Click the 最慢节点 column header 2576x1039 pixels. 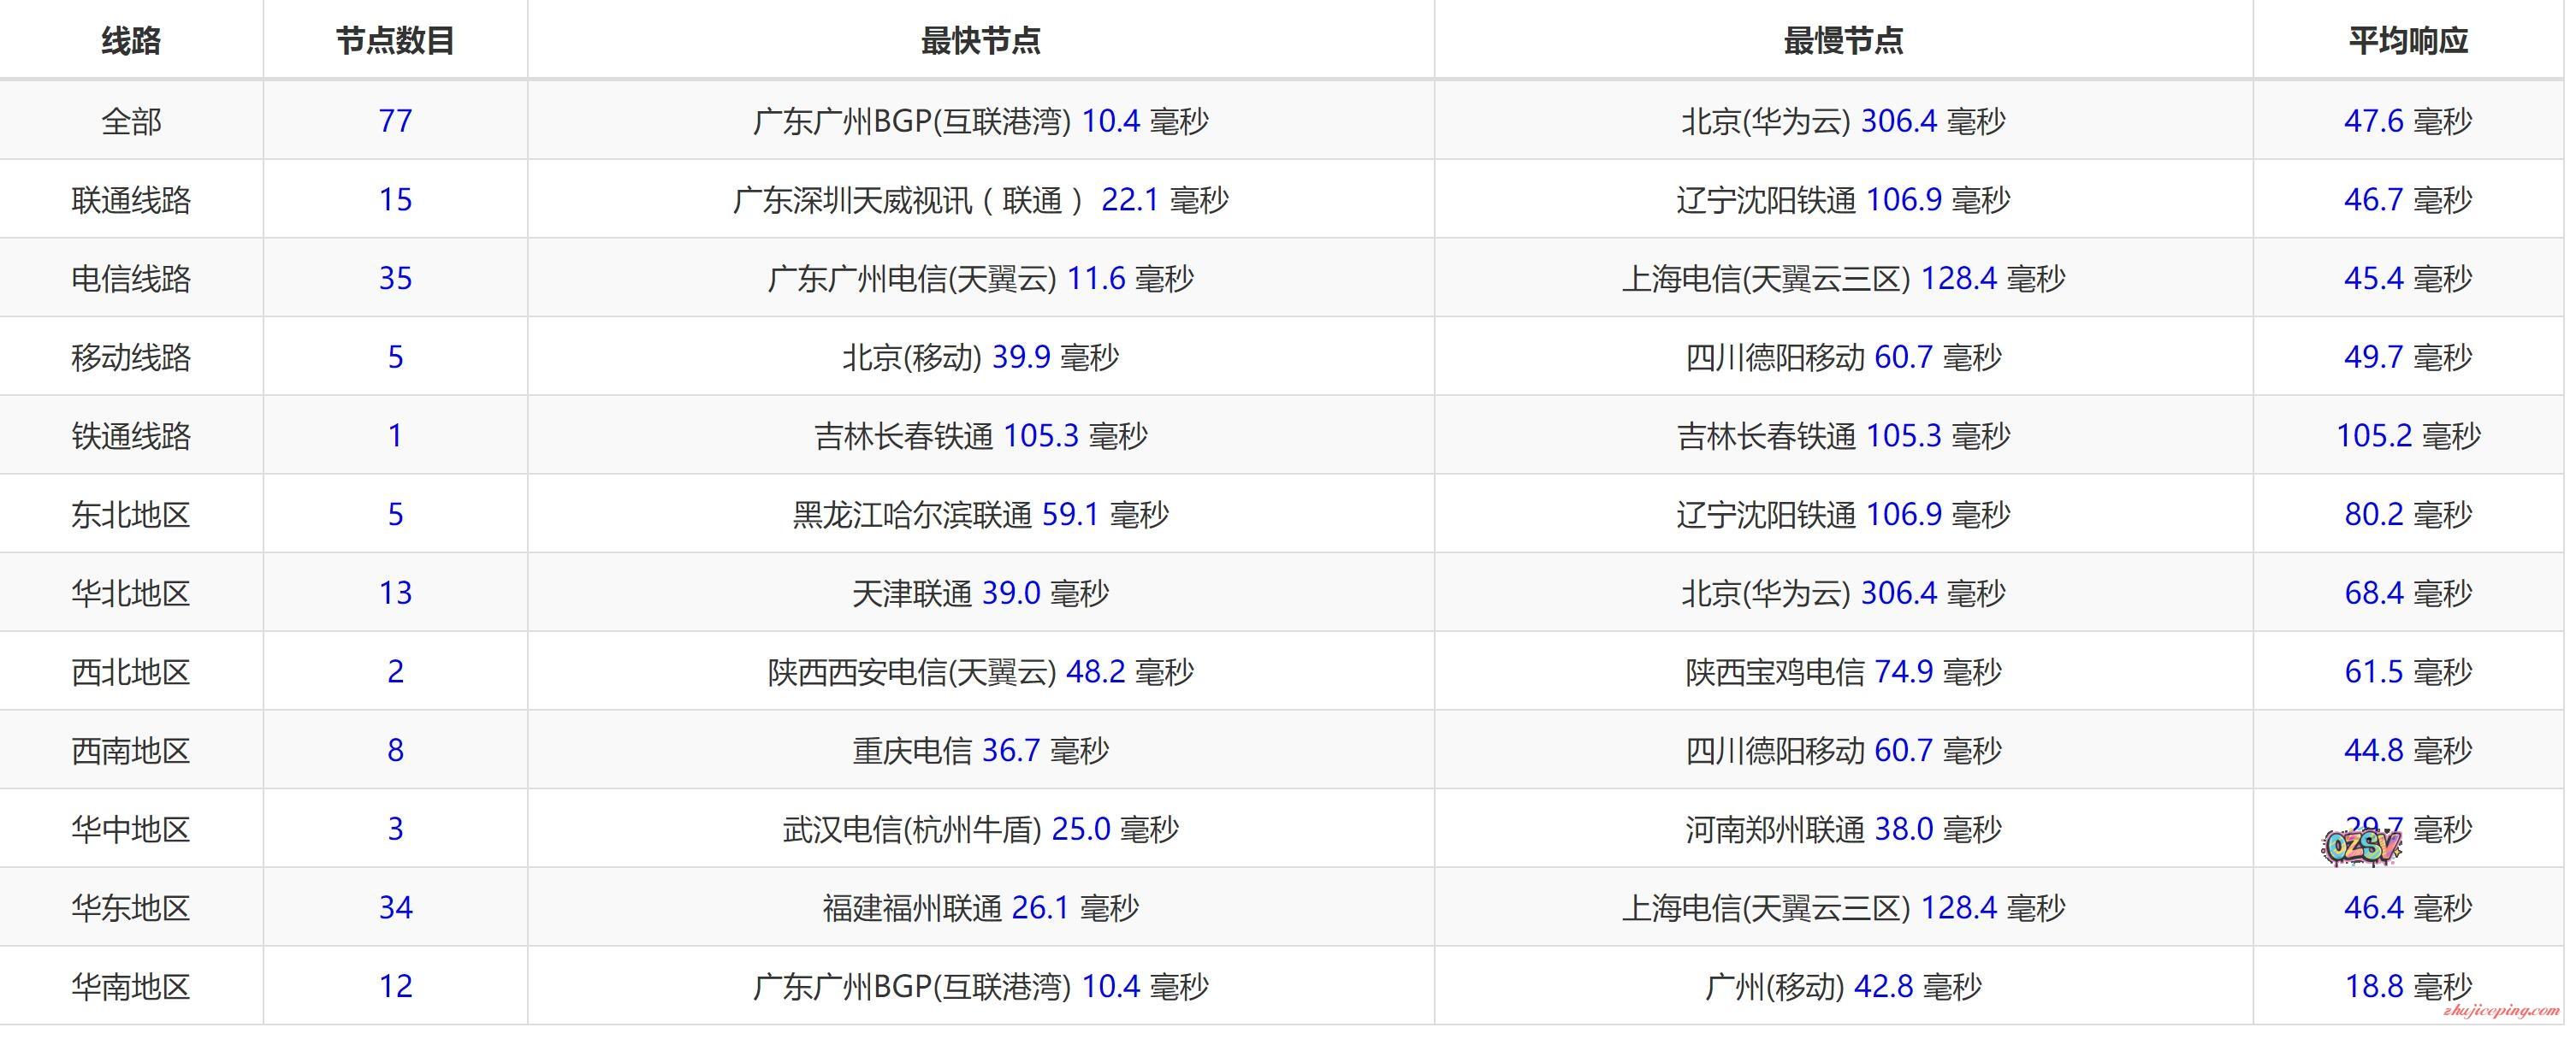(1843, 41)
